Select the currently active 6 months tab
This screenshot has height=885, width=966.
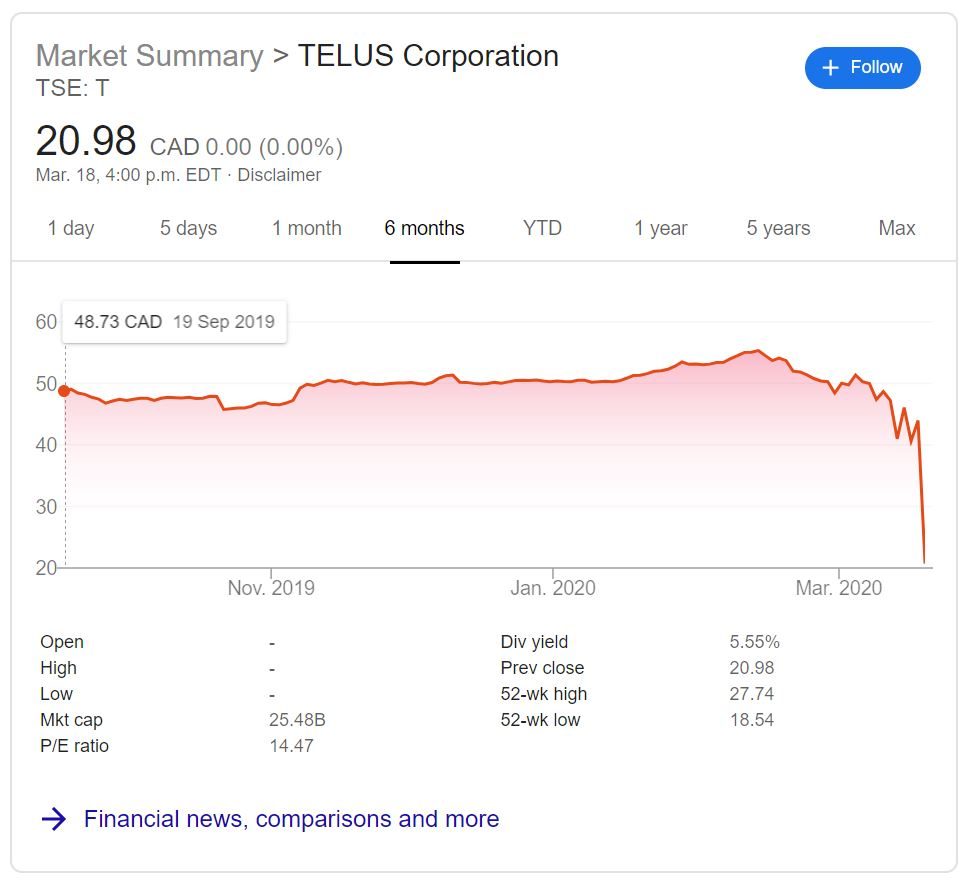pos(424,228)
